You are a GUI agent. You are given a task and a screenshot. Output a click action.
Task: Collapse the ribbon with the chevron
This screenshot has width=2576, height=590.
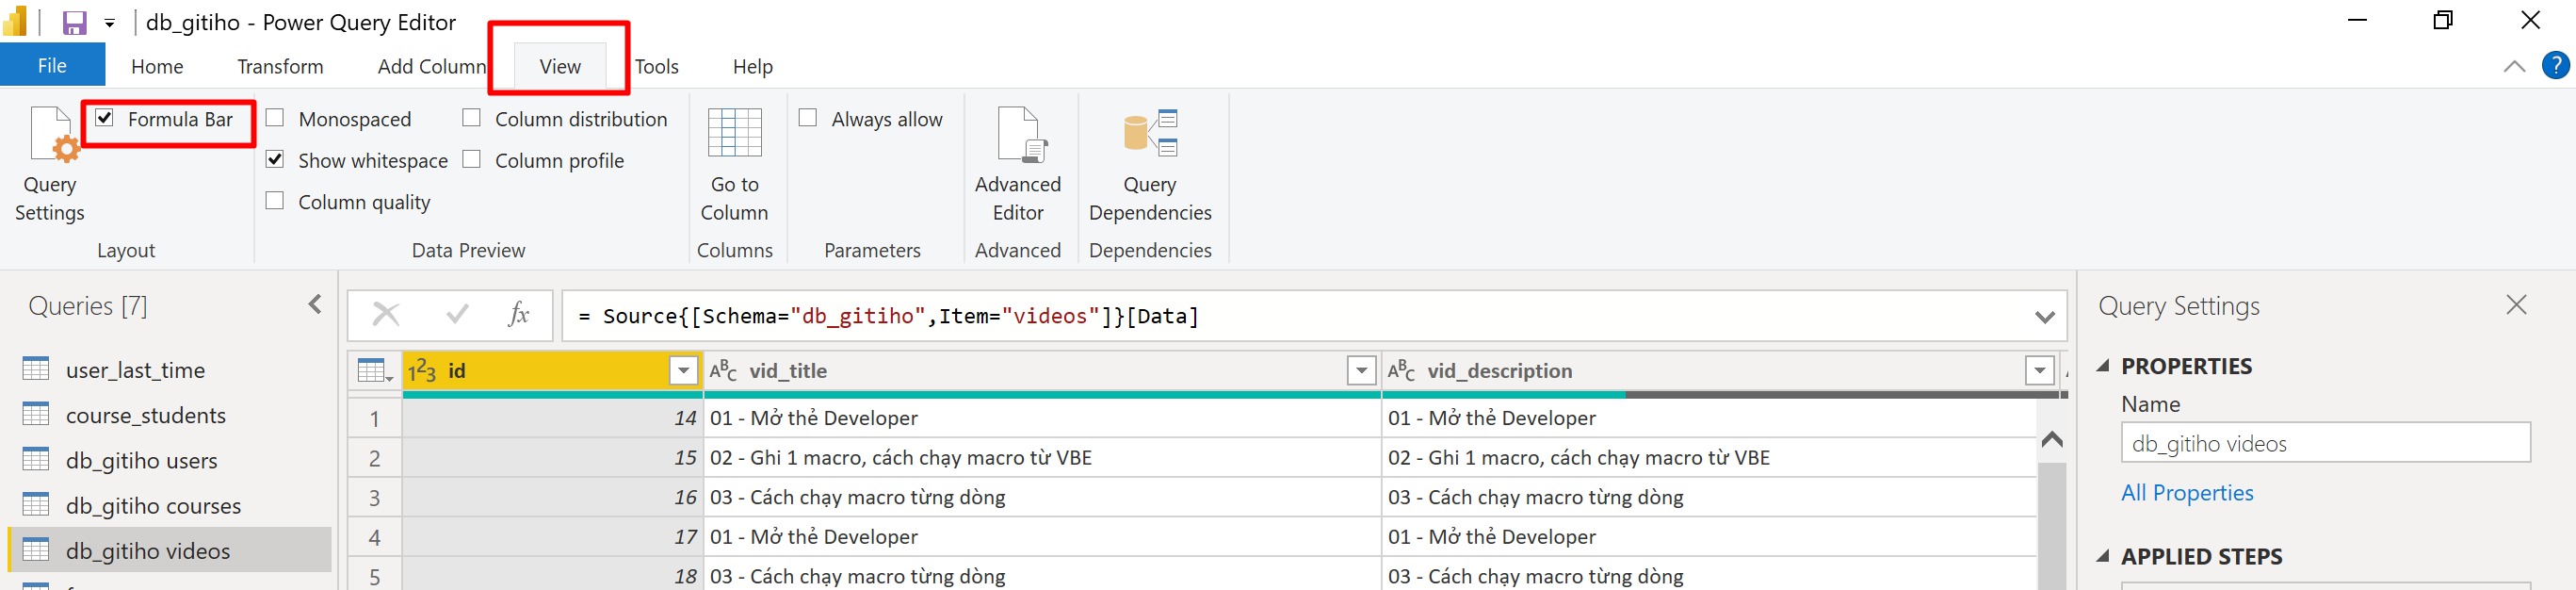pyautogui.click(x=2514, y=66)
